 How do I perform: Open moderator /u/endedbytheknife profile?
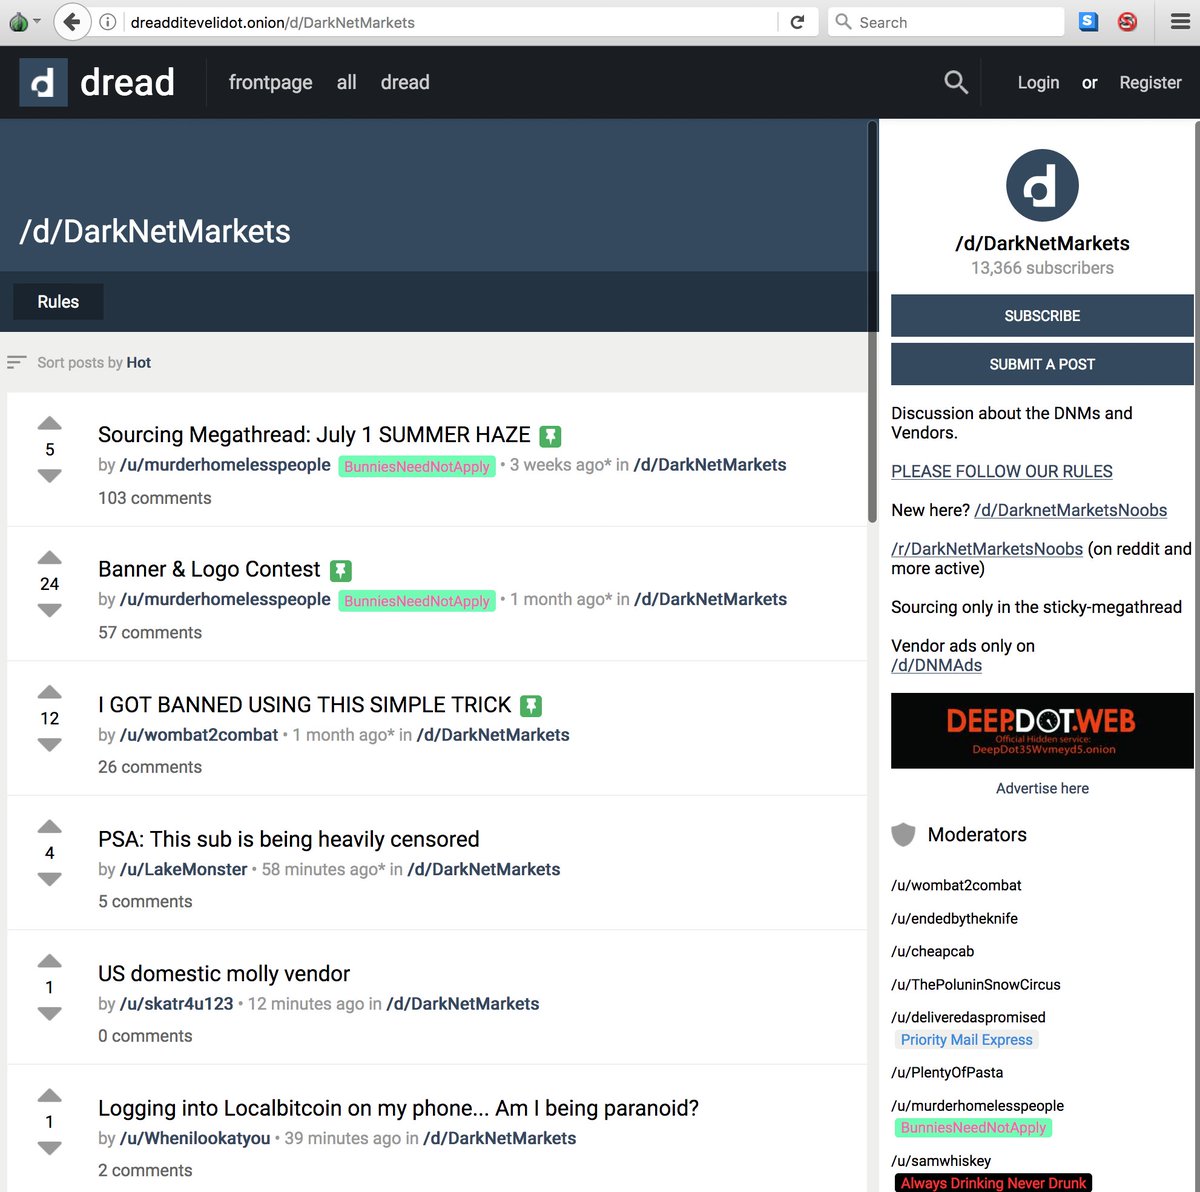[954, 918]
